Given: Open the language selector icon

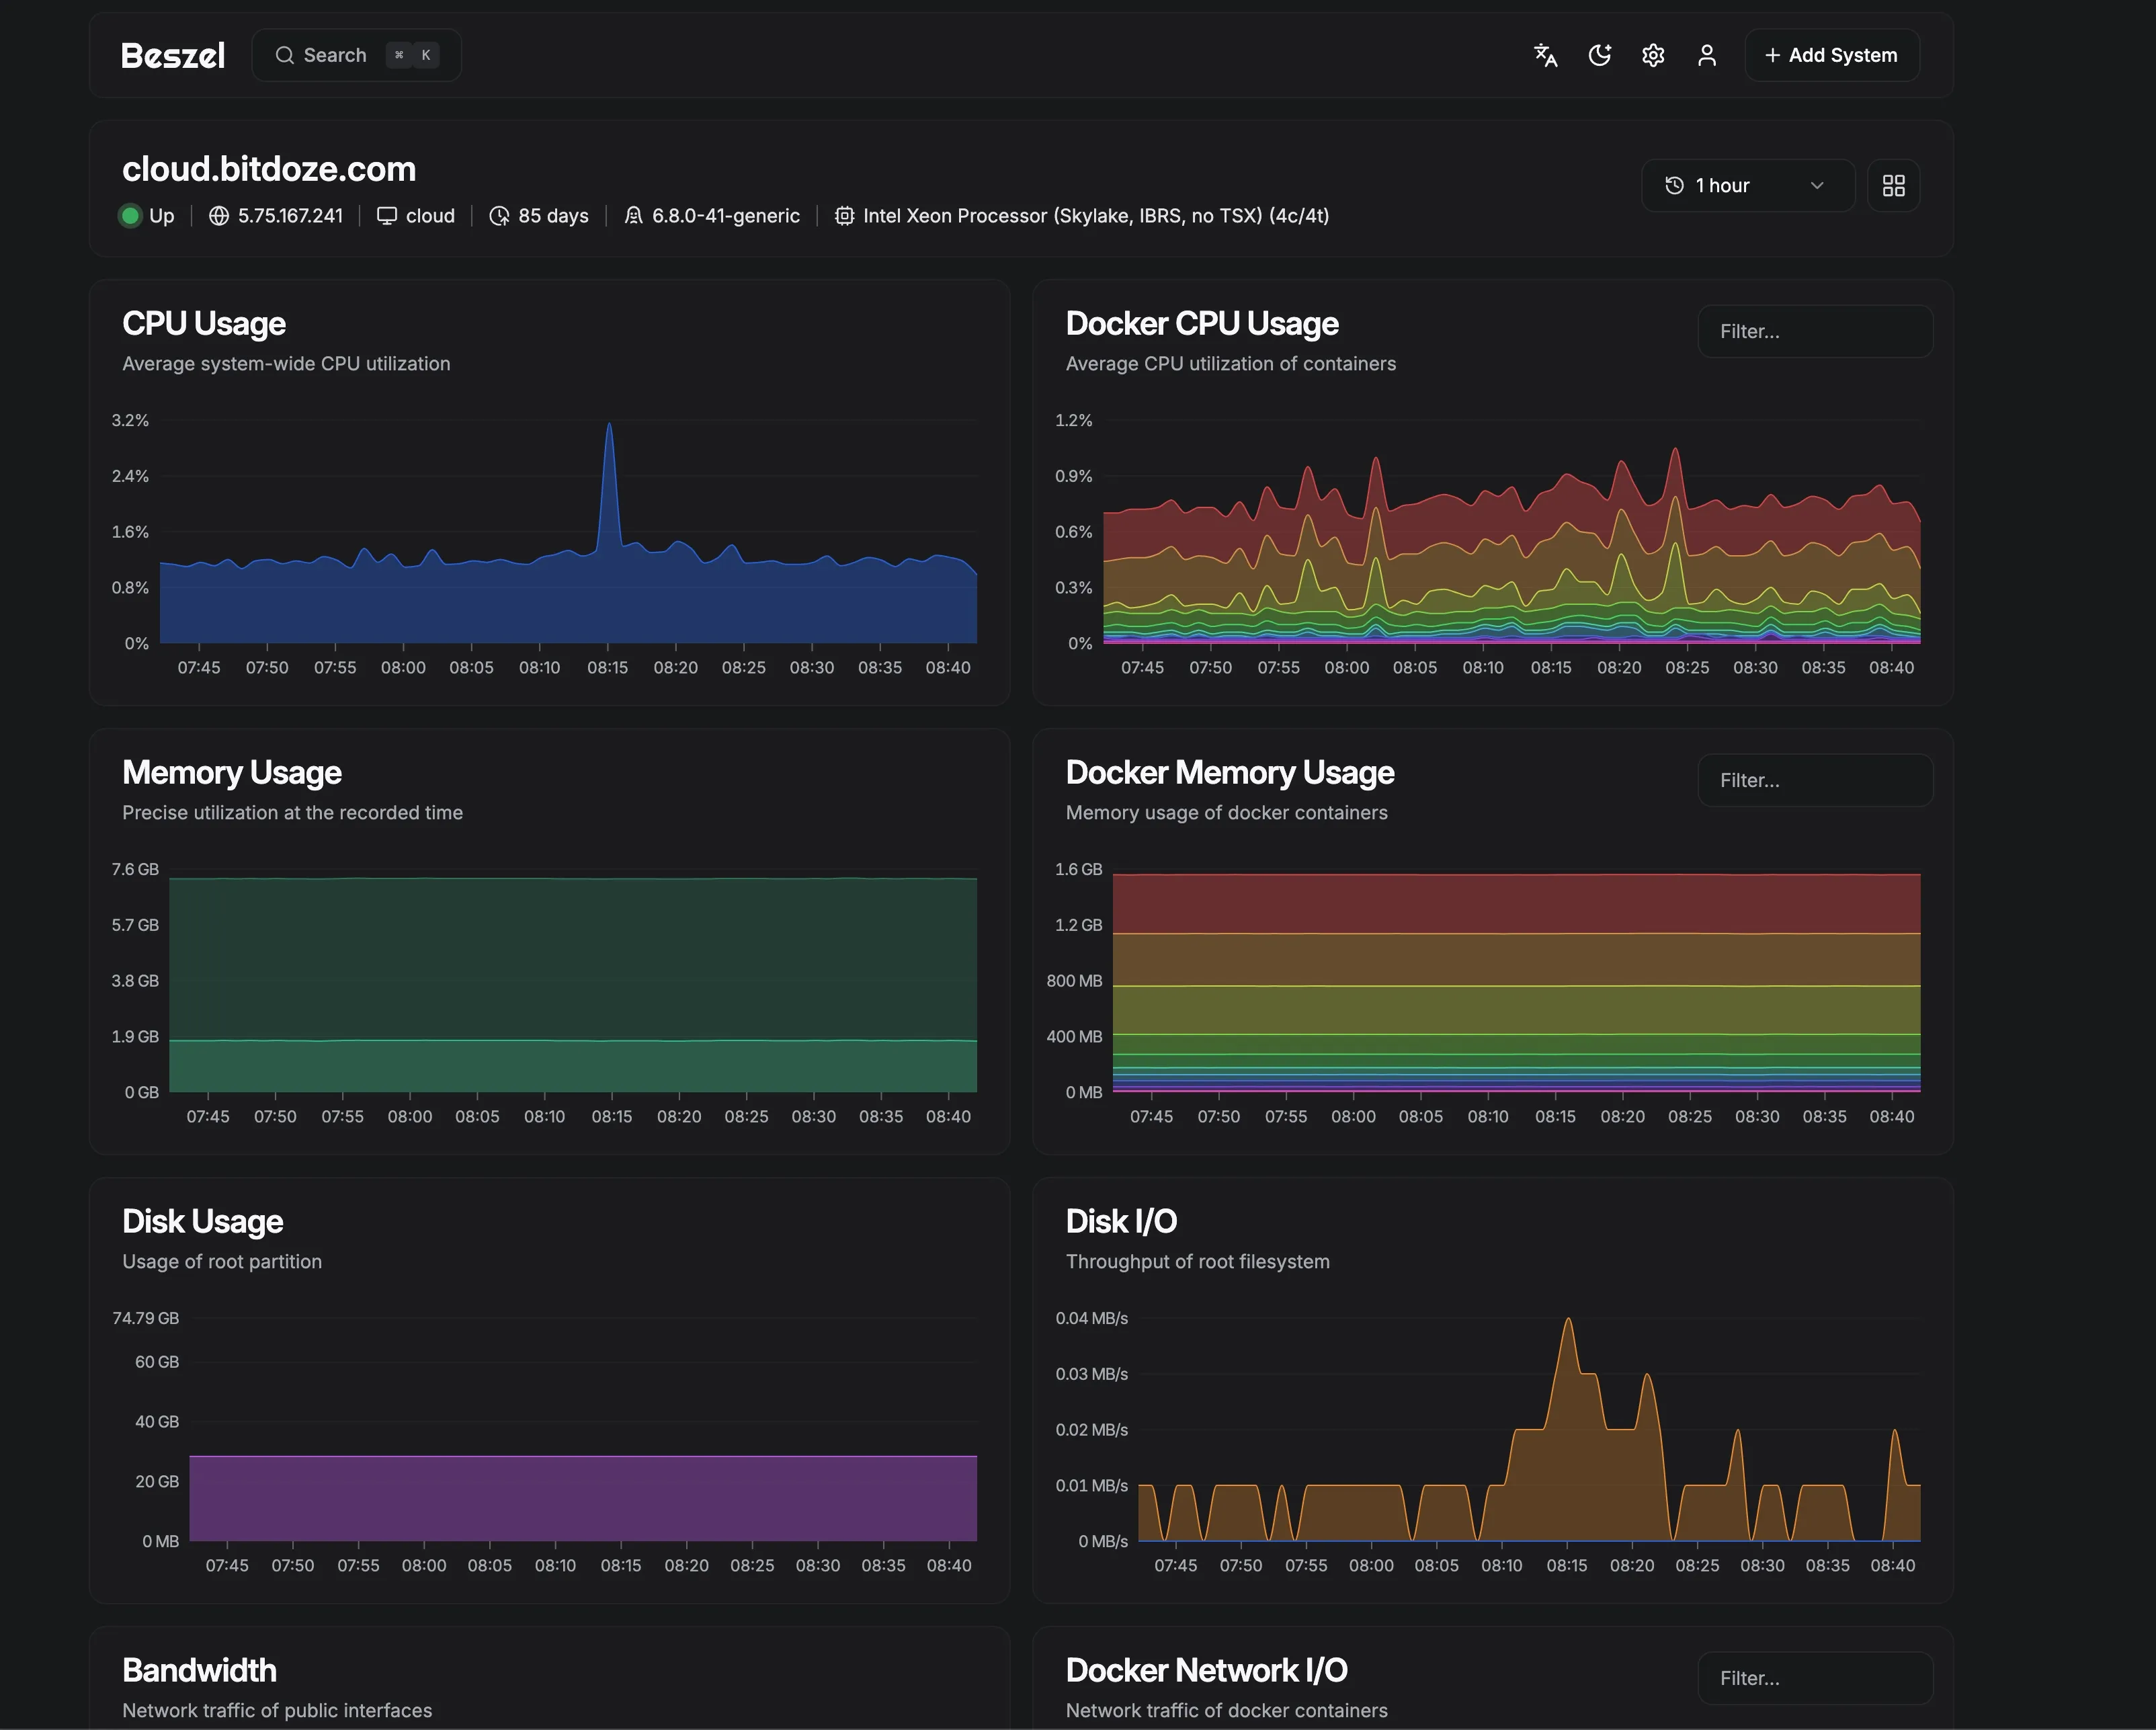Looking at the screenshot, I should (x=1545, y=55).
